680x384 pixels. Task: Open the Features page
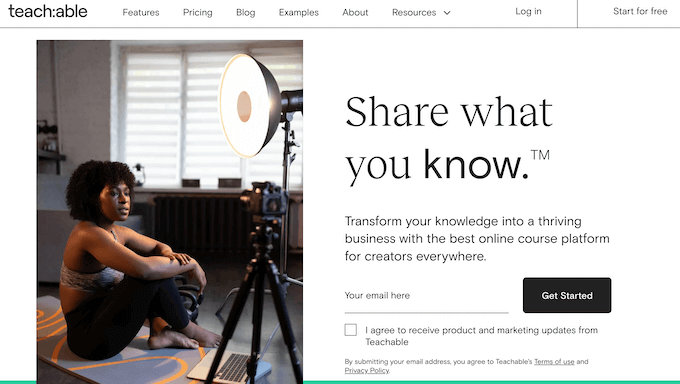[141, 13]
